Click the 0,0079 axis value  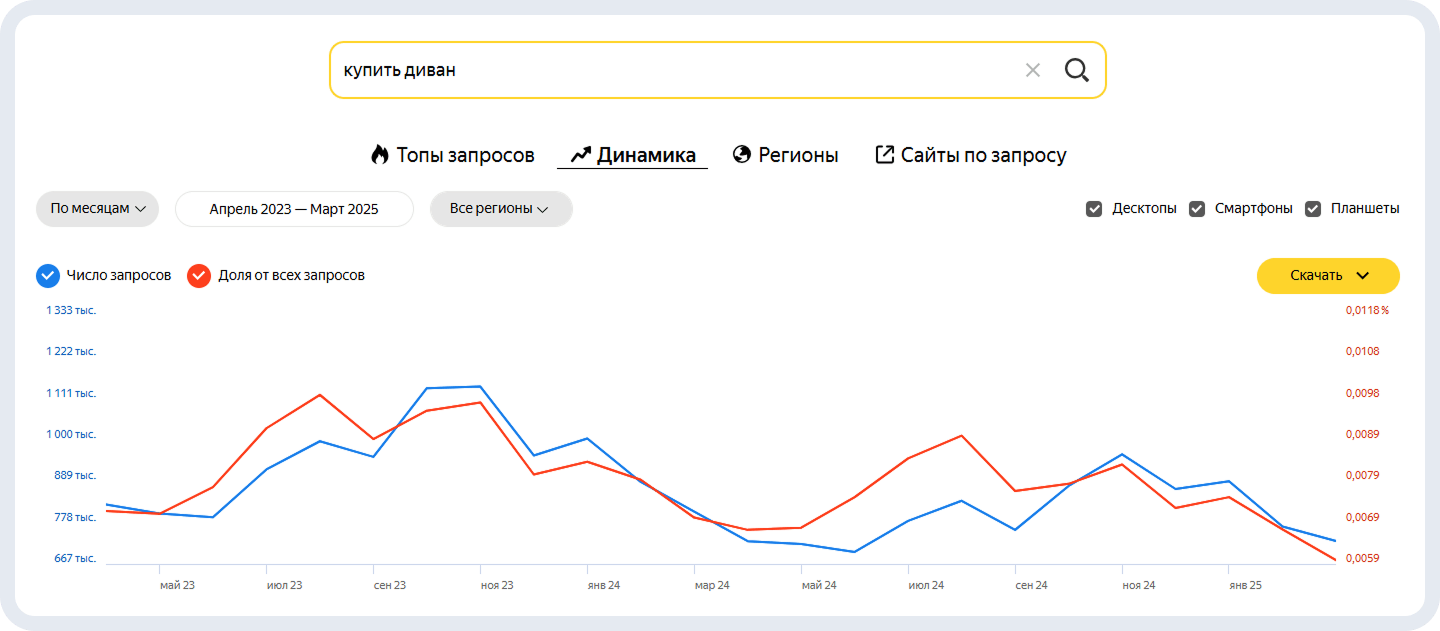coord(1362,475)
